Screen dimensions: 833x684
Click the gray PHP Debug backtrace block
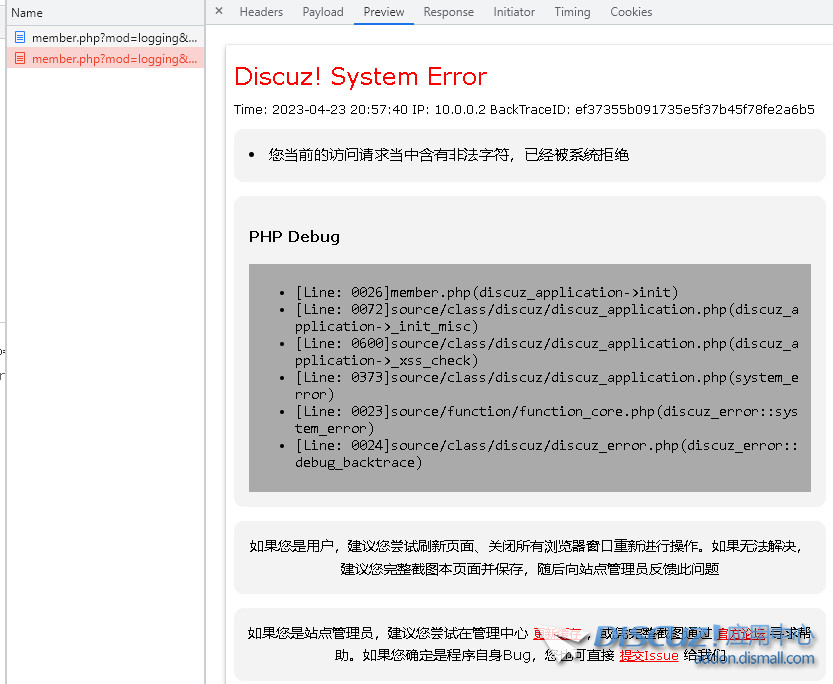[528, 378]
